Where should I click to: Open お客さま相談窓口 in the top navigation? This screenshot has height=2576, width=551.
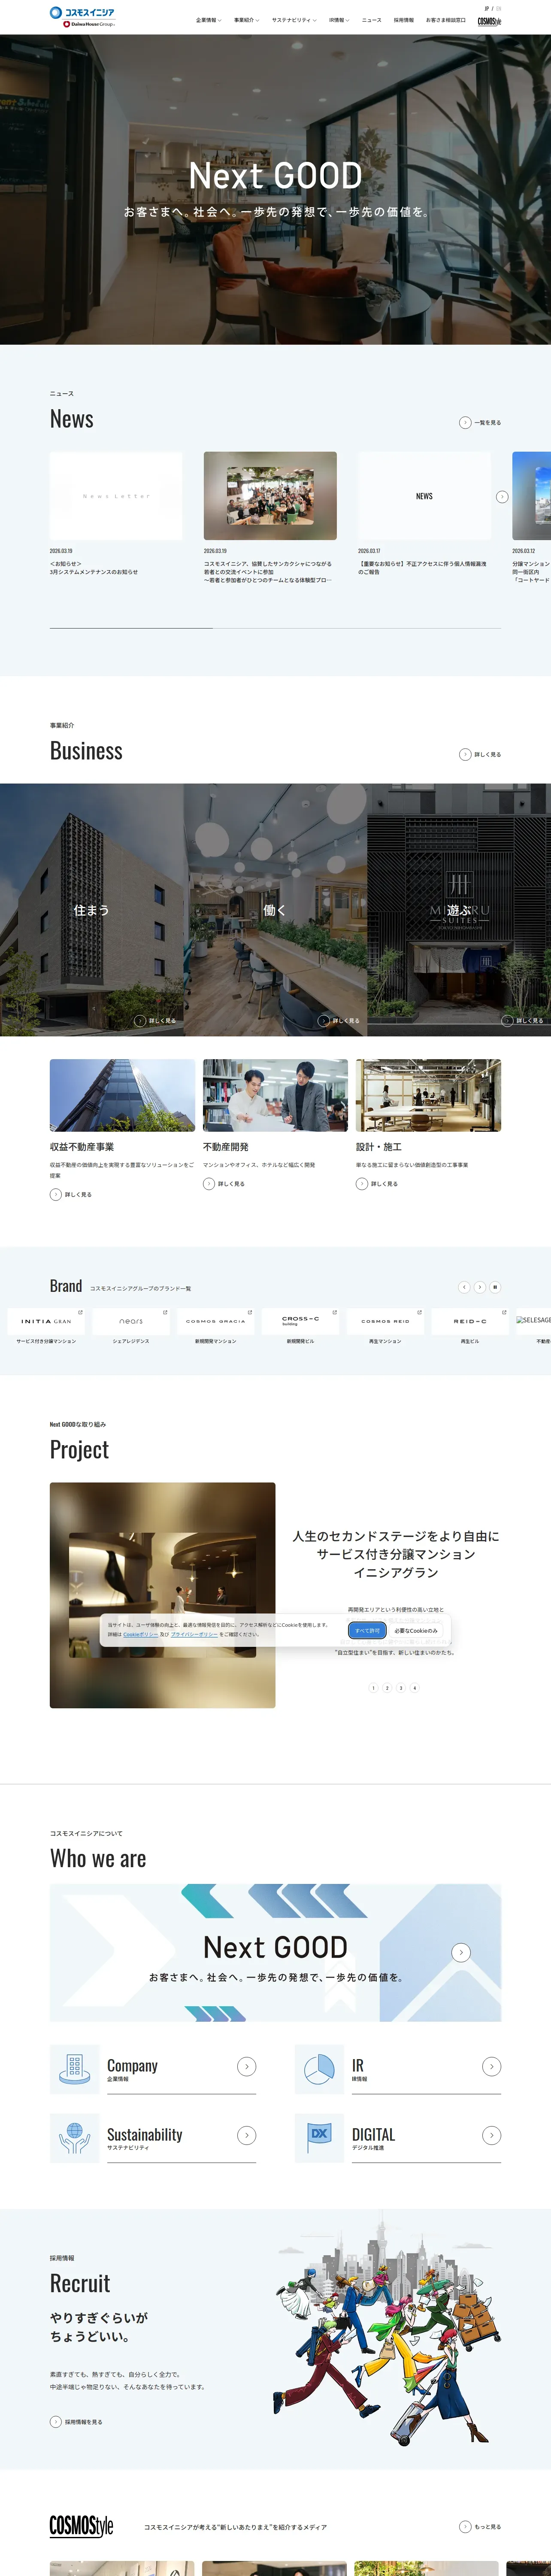[x=446, y=20]
